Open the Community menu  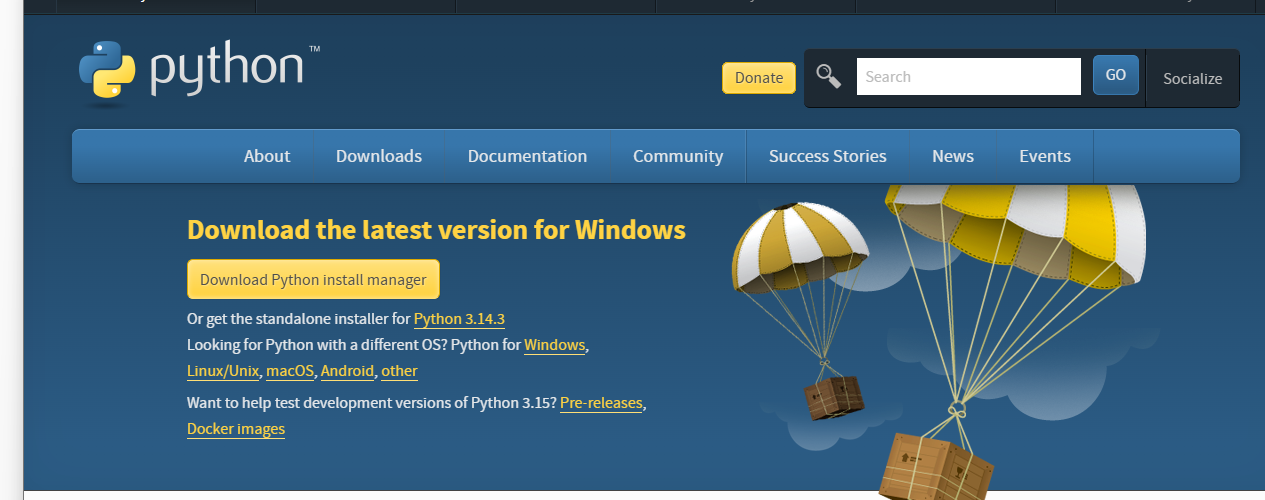coord(678,156)
